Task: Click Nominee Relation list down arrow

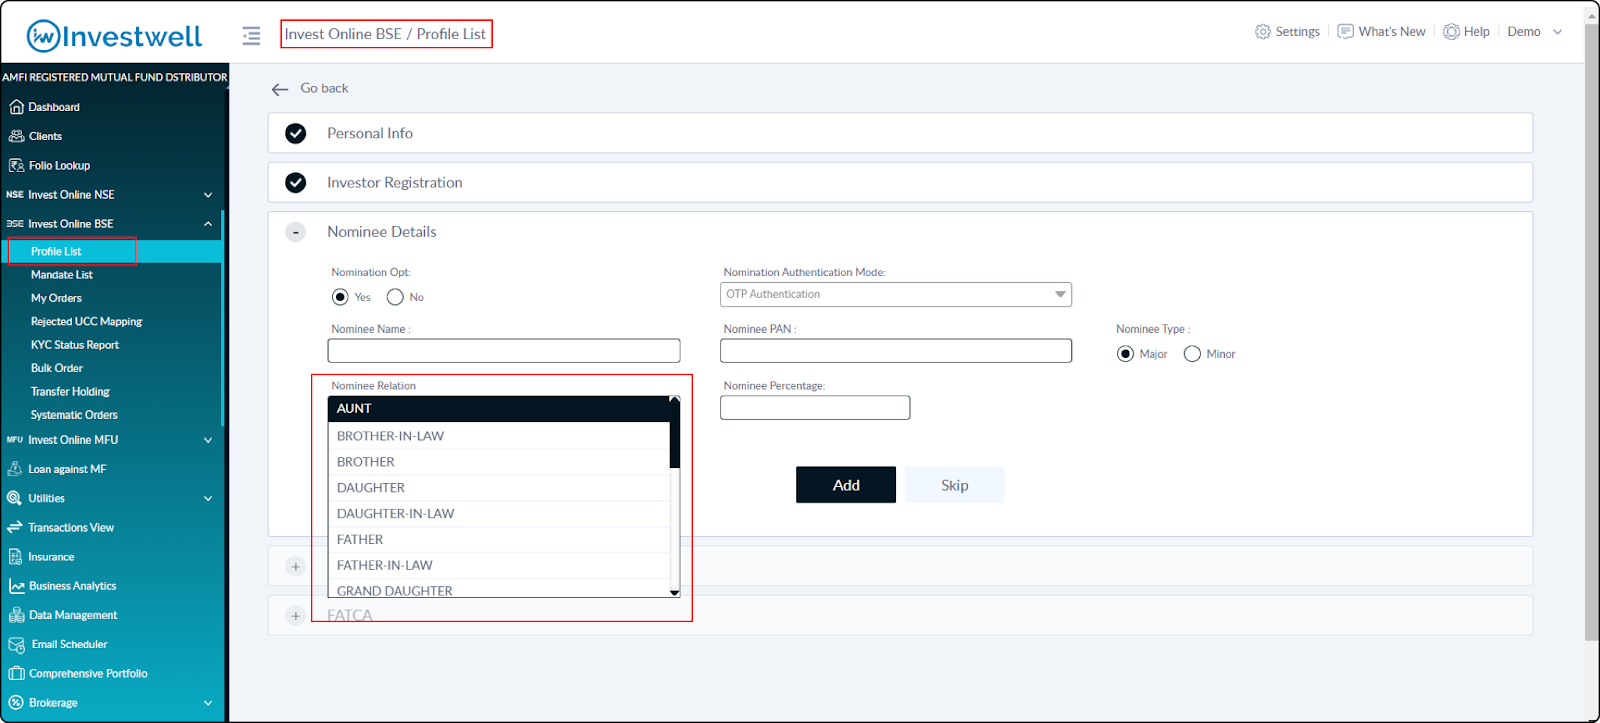Action: 675,592
